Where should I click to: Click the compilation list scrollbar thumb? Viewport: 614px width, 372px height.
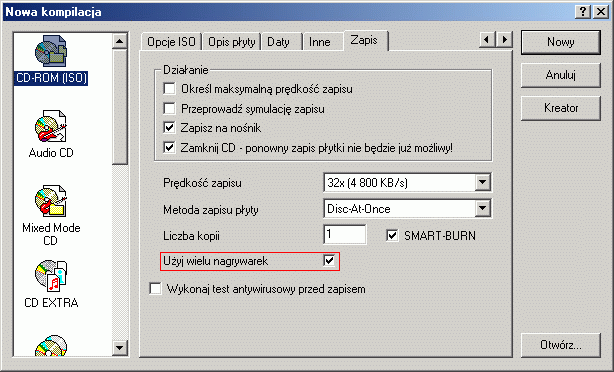tap(119, 106)
